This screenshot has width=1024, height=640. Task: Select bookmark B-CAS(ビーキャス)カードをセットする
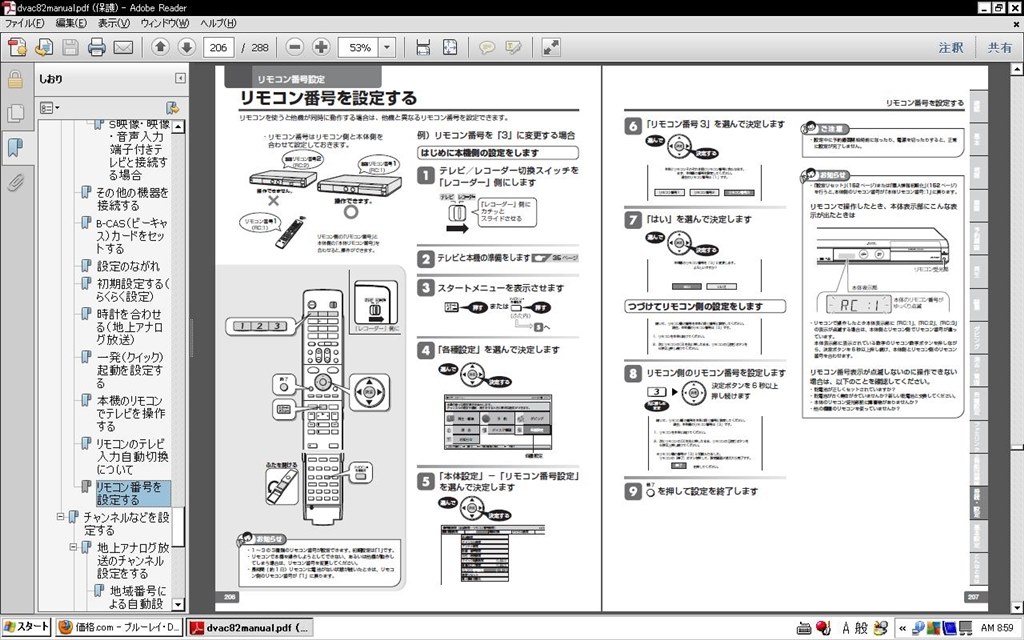(x=131, y=236)
